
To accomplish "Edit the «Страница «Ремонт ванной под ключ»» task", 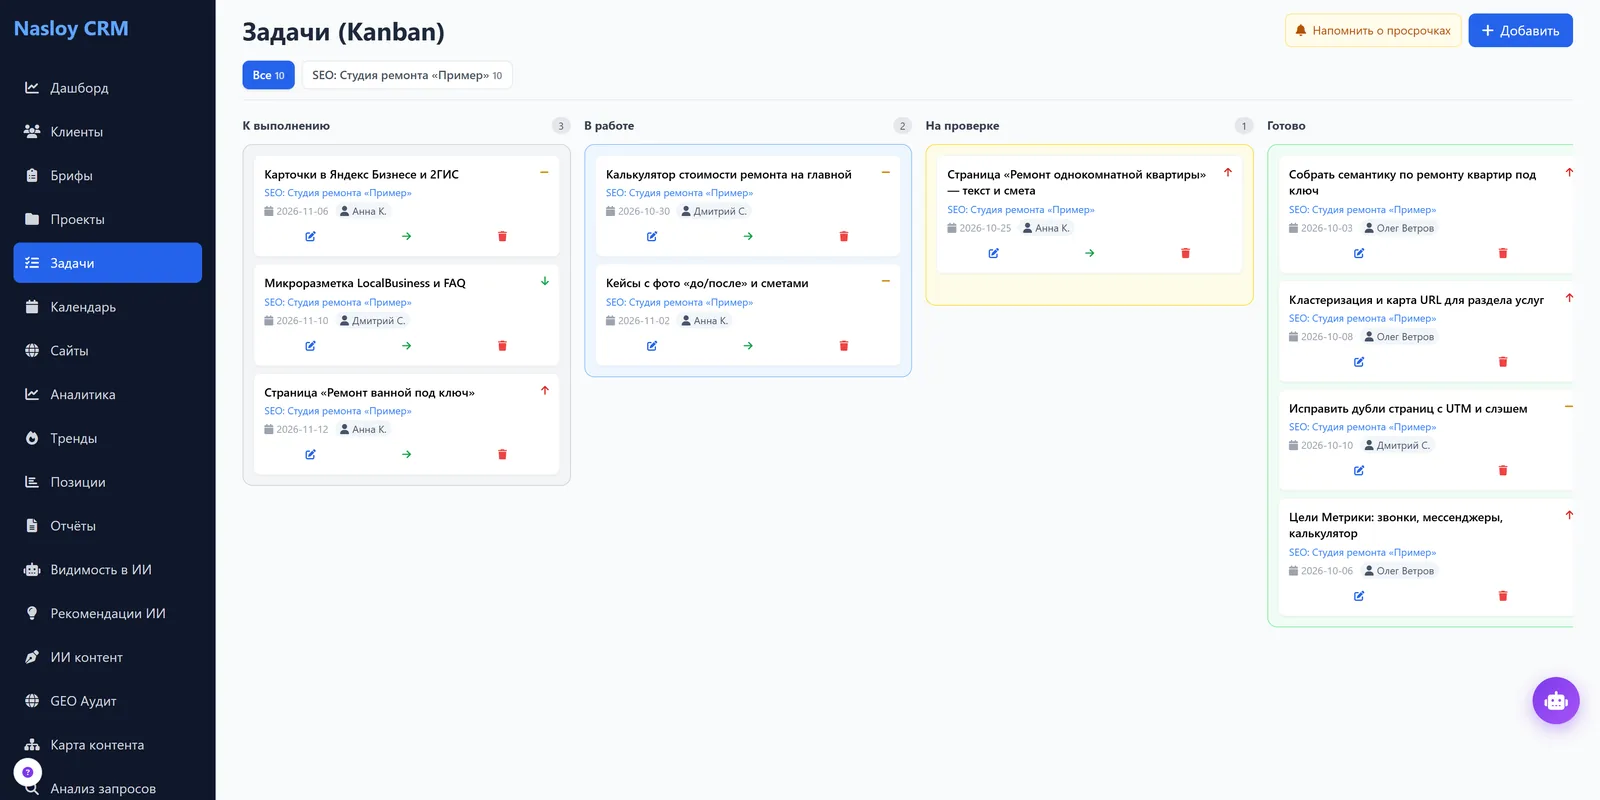I will pyautogui.click(x=310, y=455).
